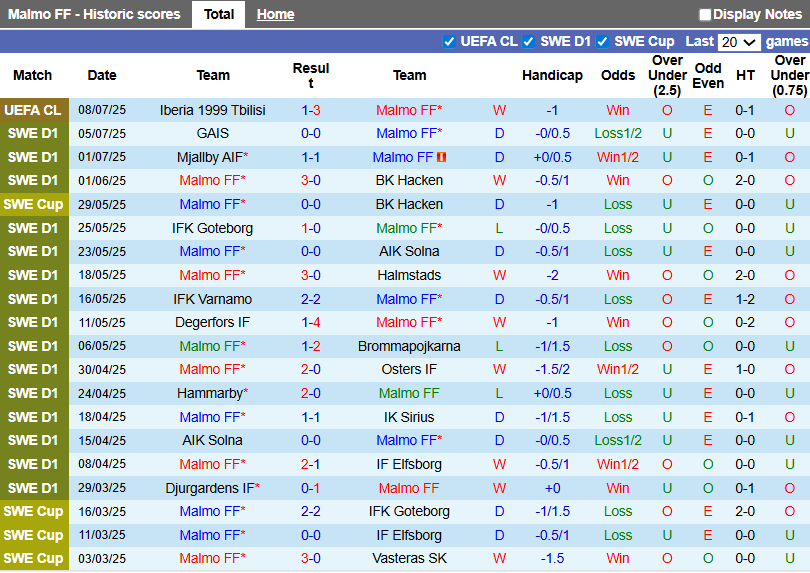Click the date 08/07/25

tap(102, 110)
